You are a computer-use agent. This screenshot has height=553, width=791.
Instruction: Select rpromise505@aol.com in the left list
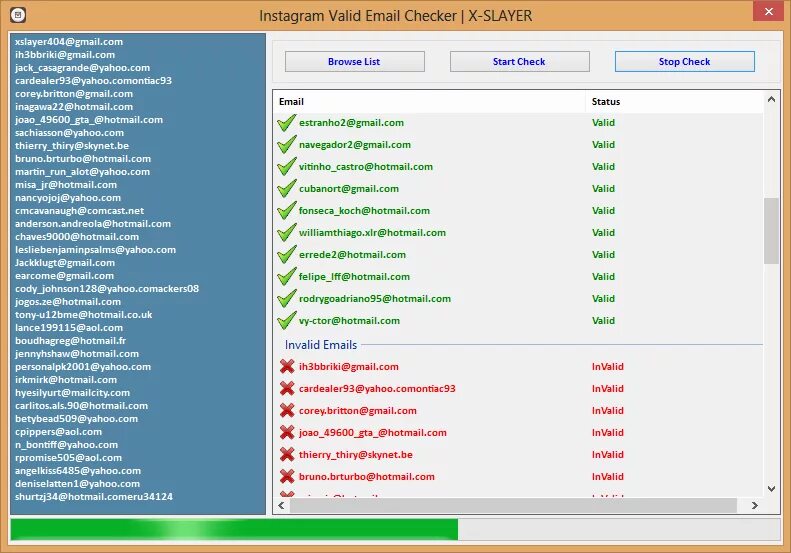point(69,458)
